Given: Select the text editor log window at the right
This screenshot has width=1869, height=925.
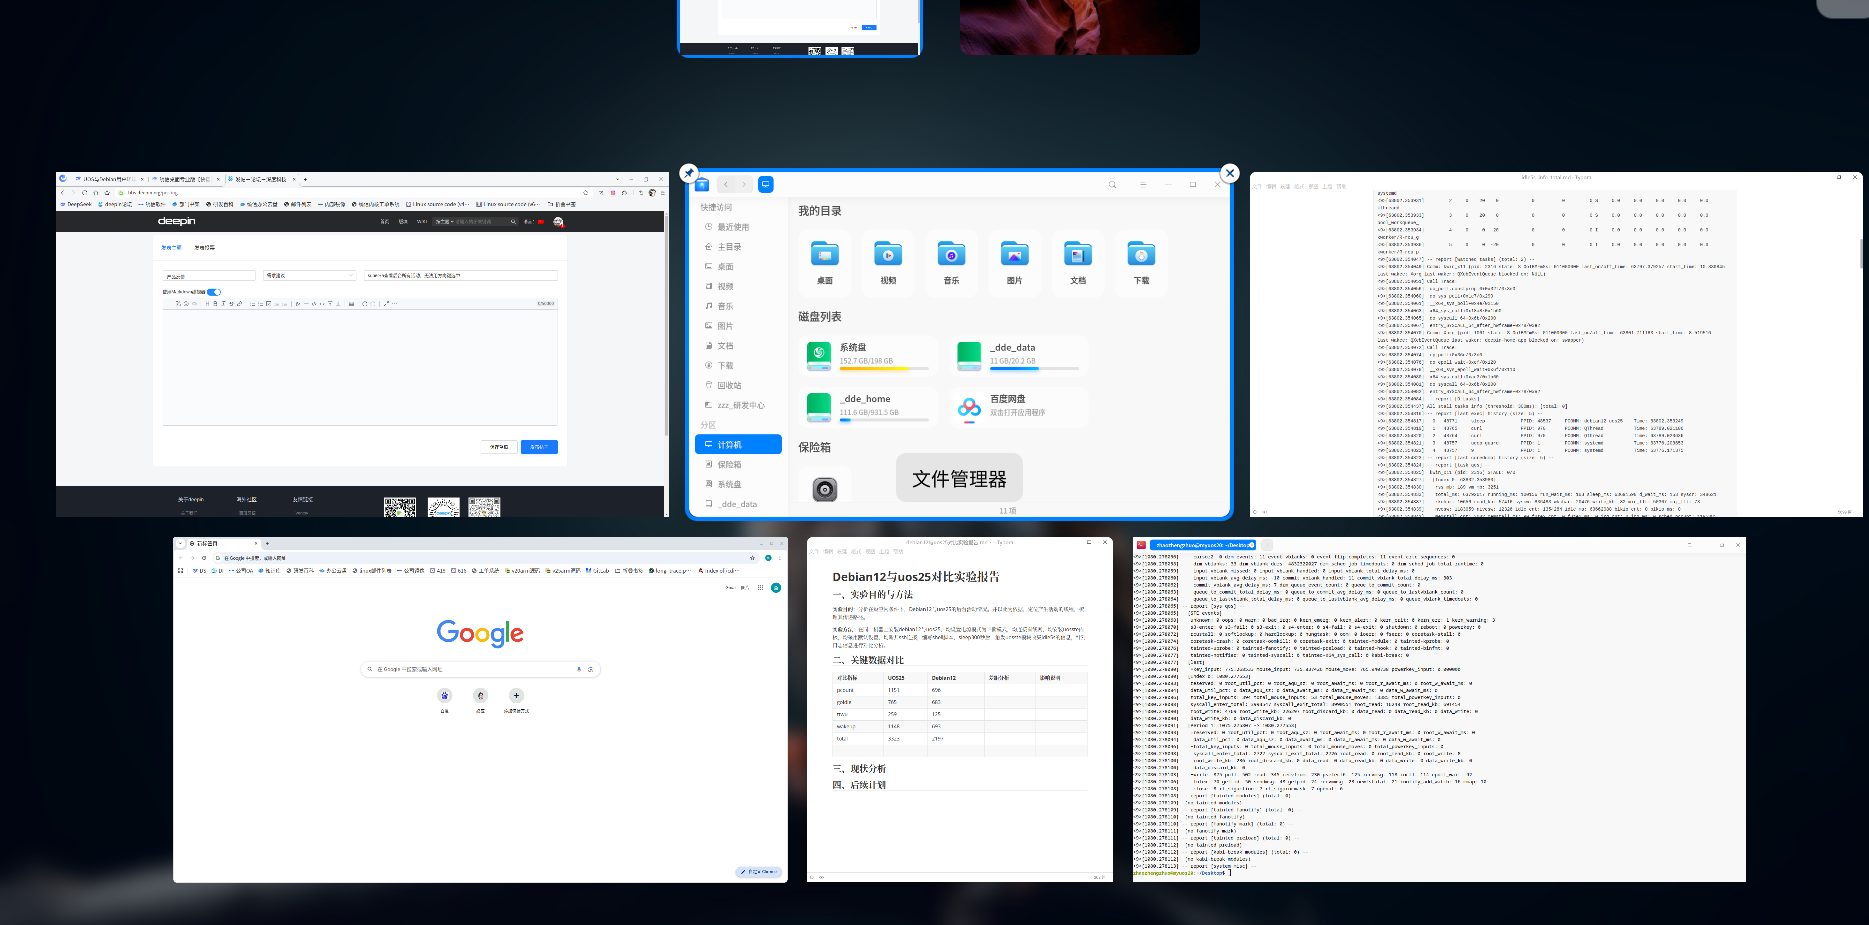Looking at the screenshot, I should [x=1556, y=345].
